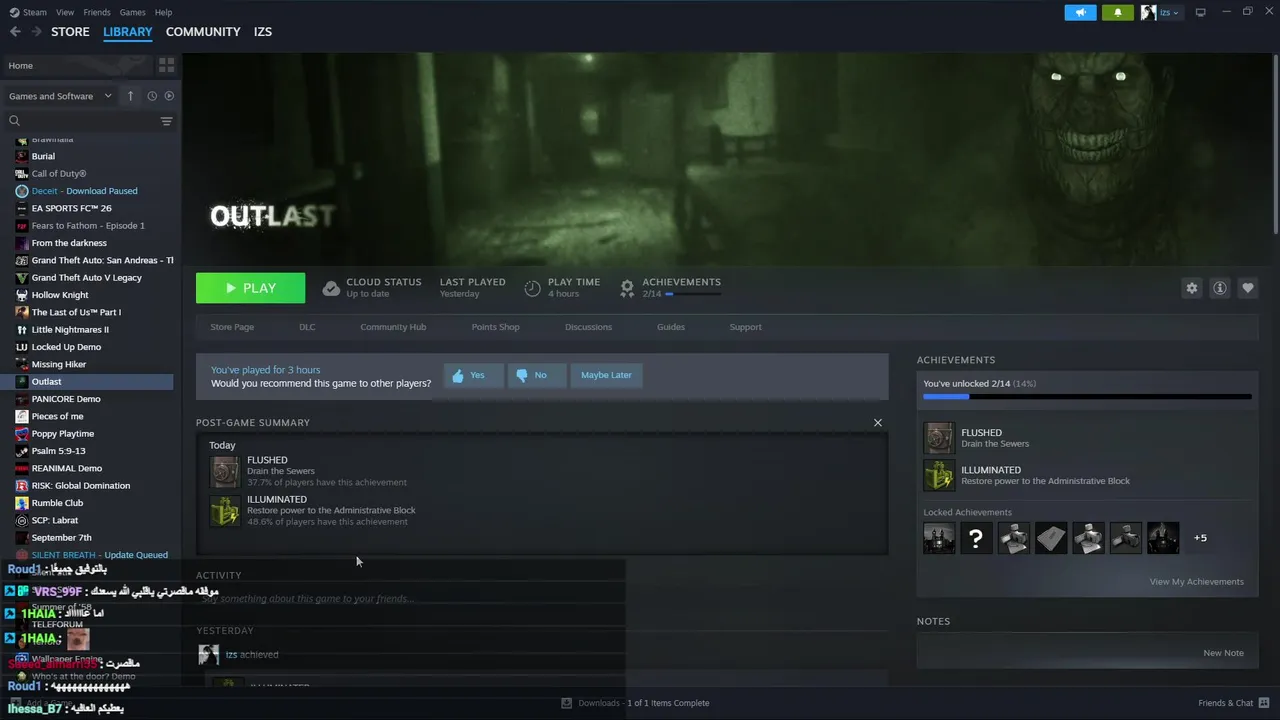Close the Post-Game Summary panel
Viewport: 1280px width, 720px height.
(x=878, y=423)
